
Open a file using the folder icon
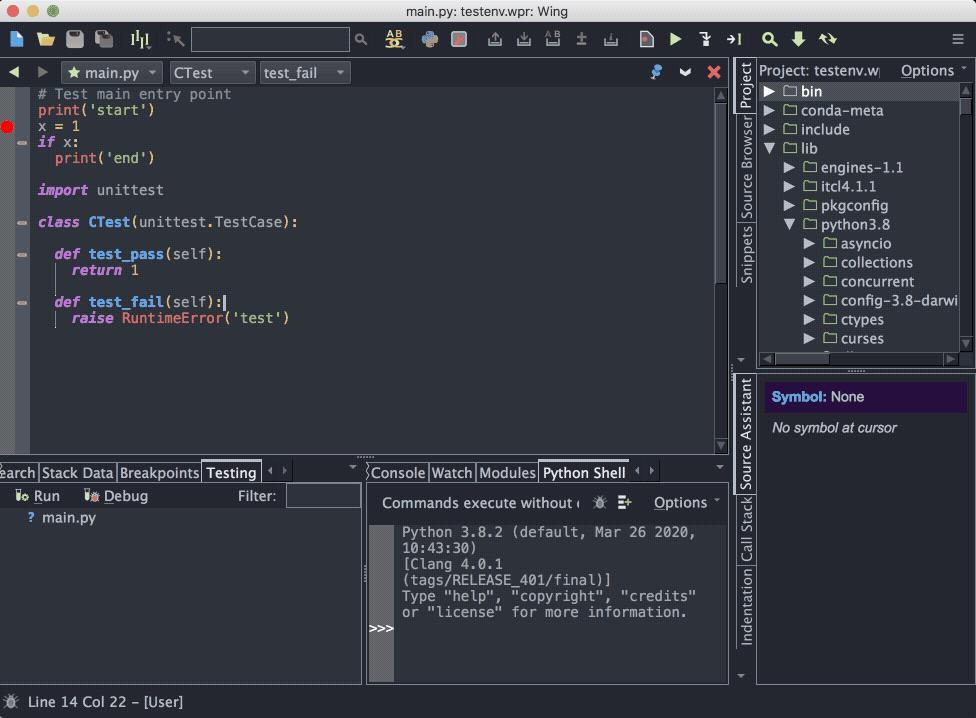tap(45, 39)
